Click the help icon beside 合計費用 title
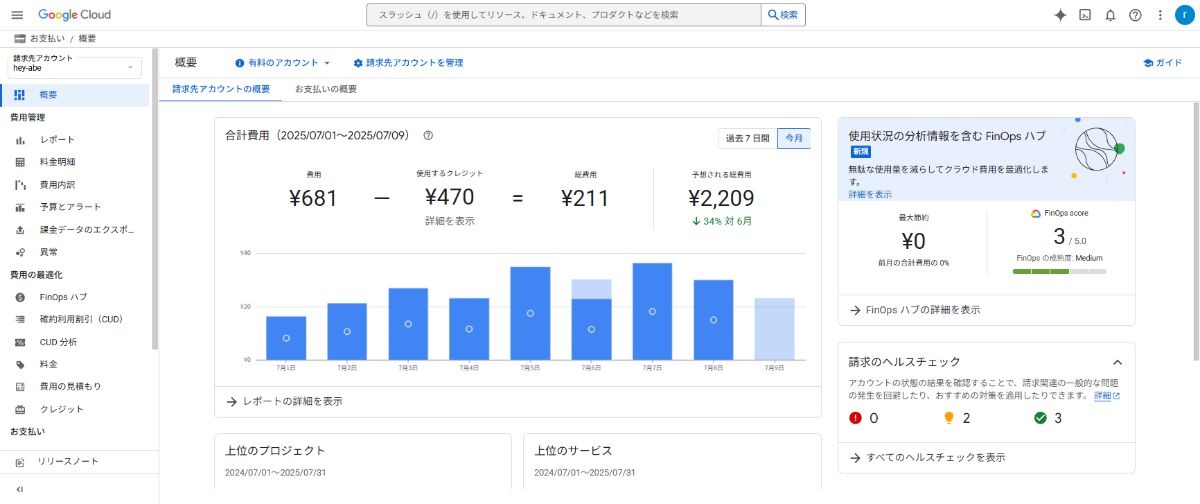The image size is (1200, 504). tap(428, 135)
